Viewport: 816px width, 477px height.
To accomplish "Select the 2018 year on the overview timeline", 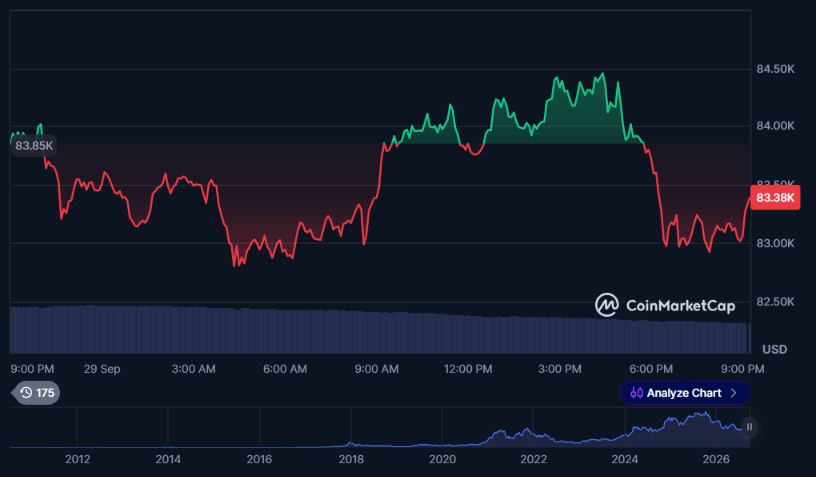I will pyautogui.click(x=351, y=459).
